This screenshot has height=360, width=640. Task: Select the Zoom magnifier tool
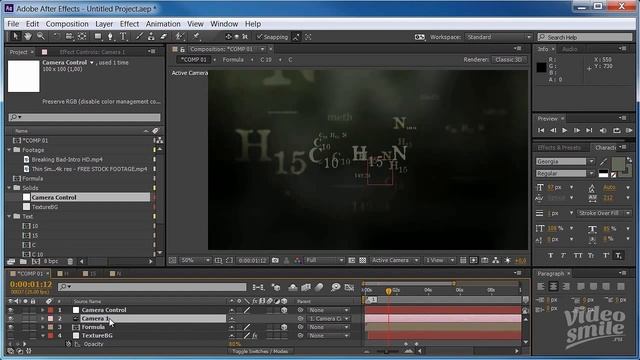(41, 36)
